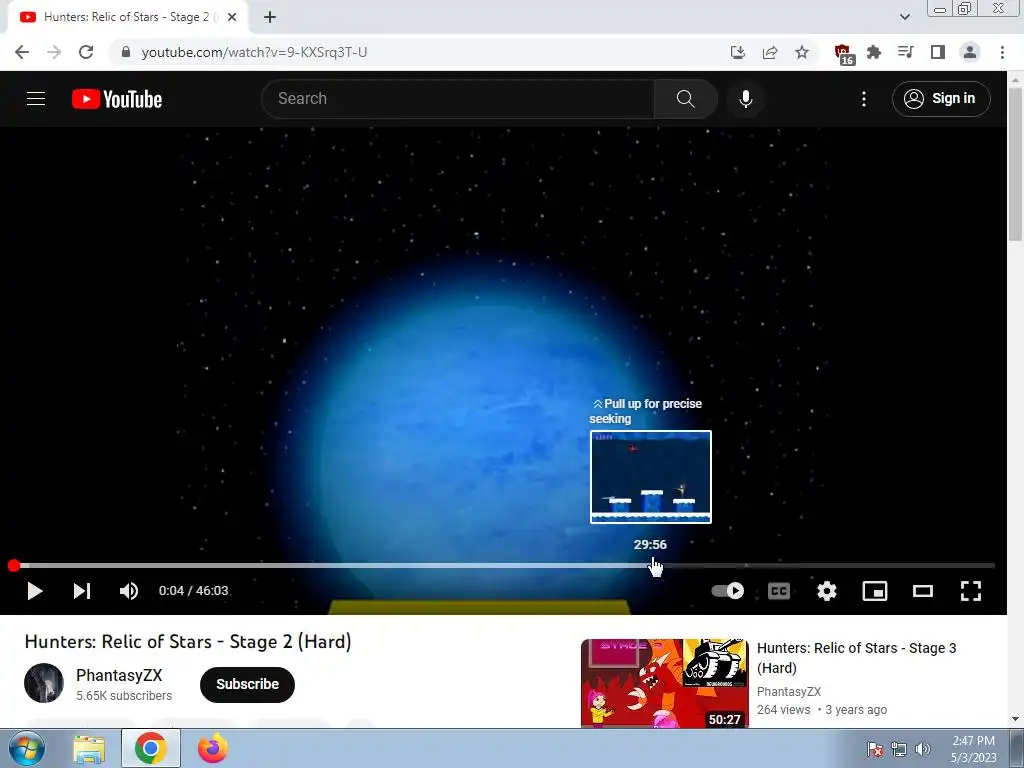Open the red shield extension with badge 16
Screen dimensions: 1024x768
[844, 54]
